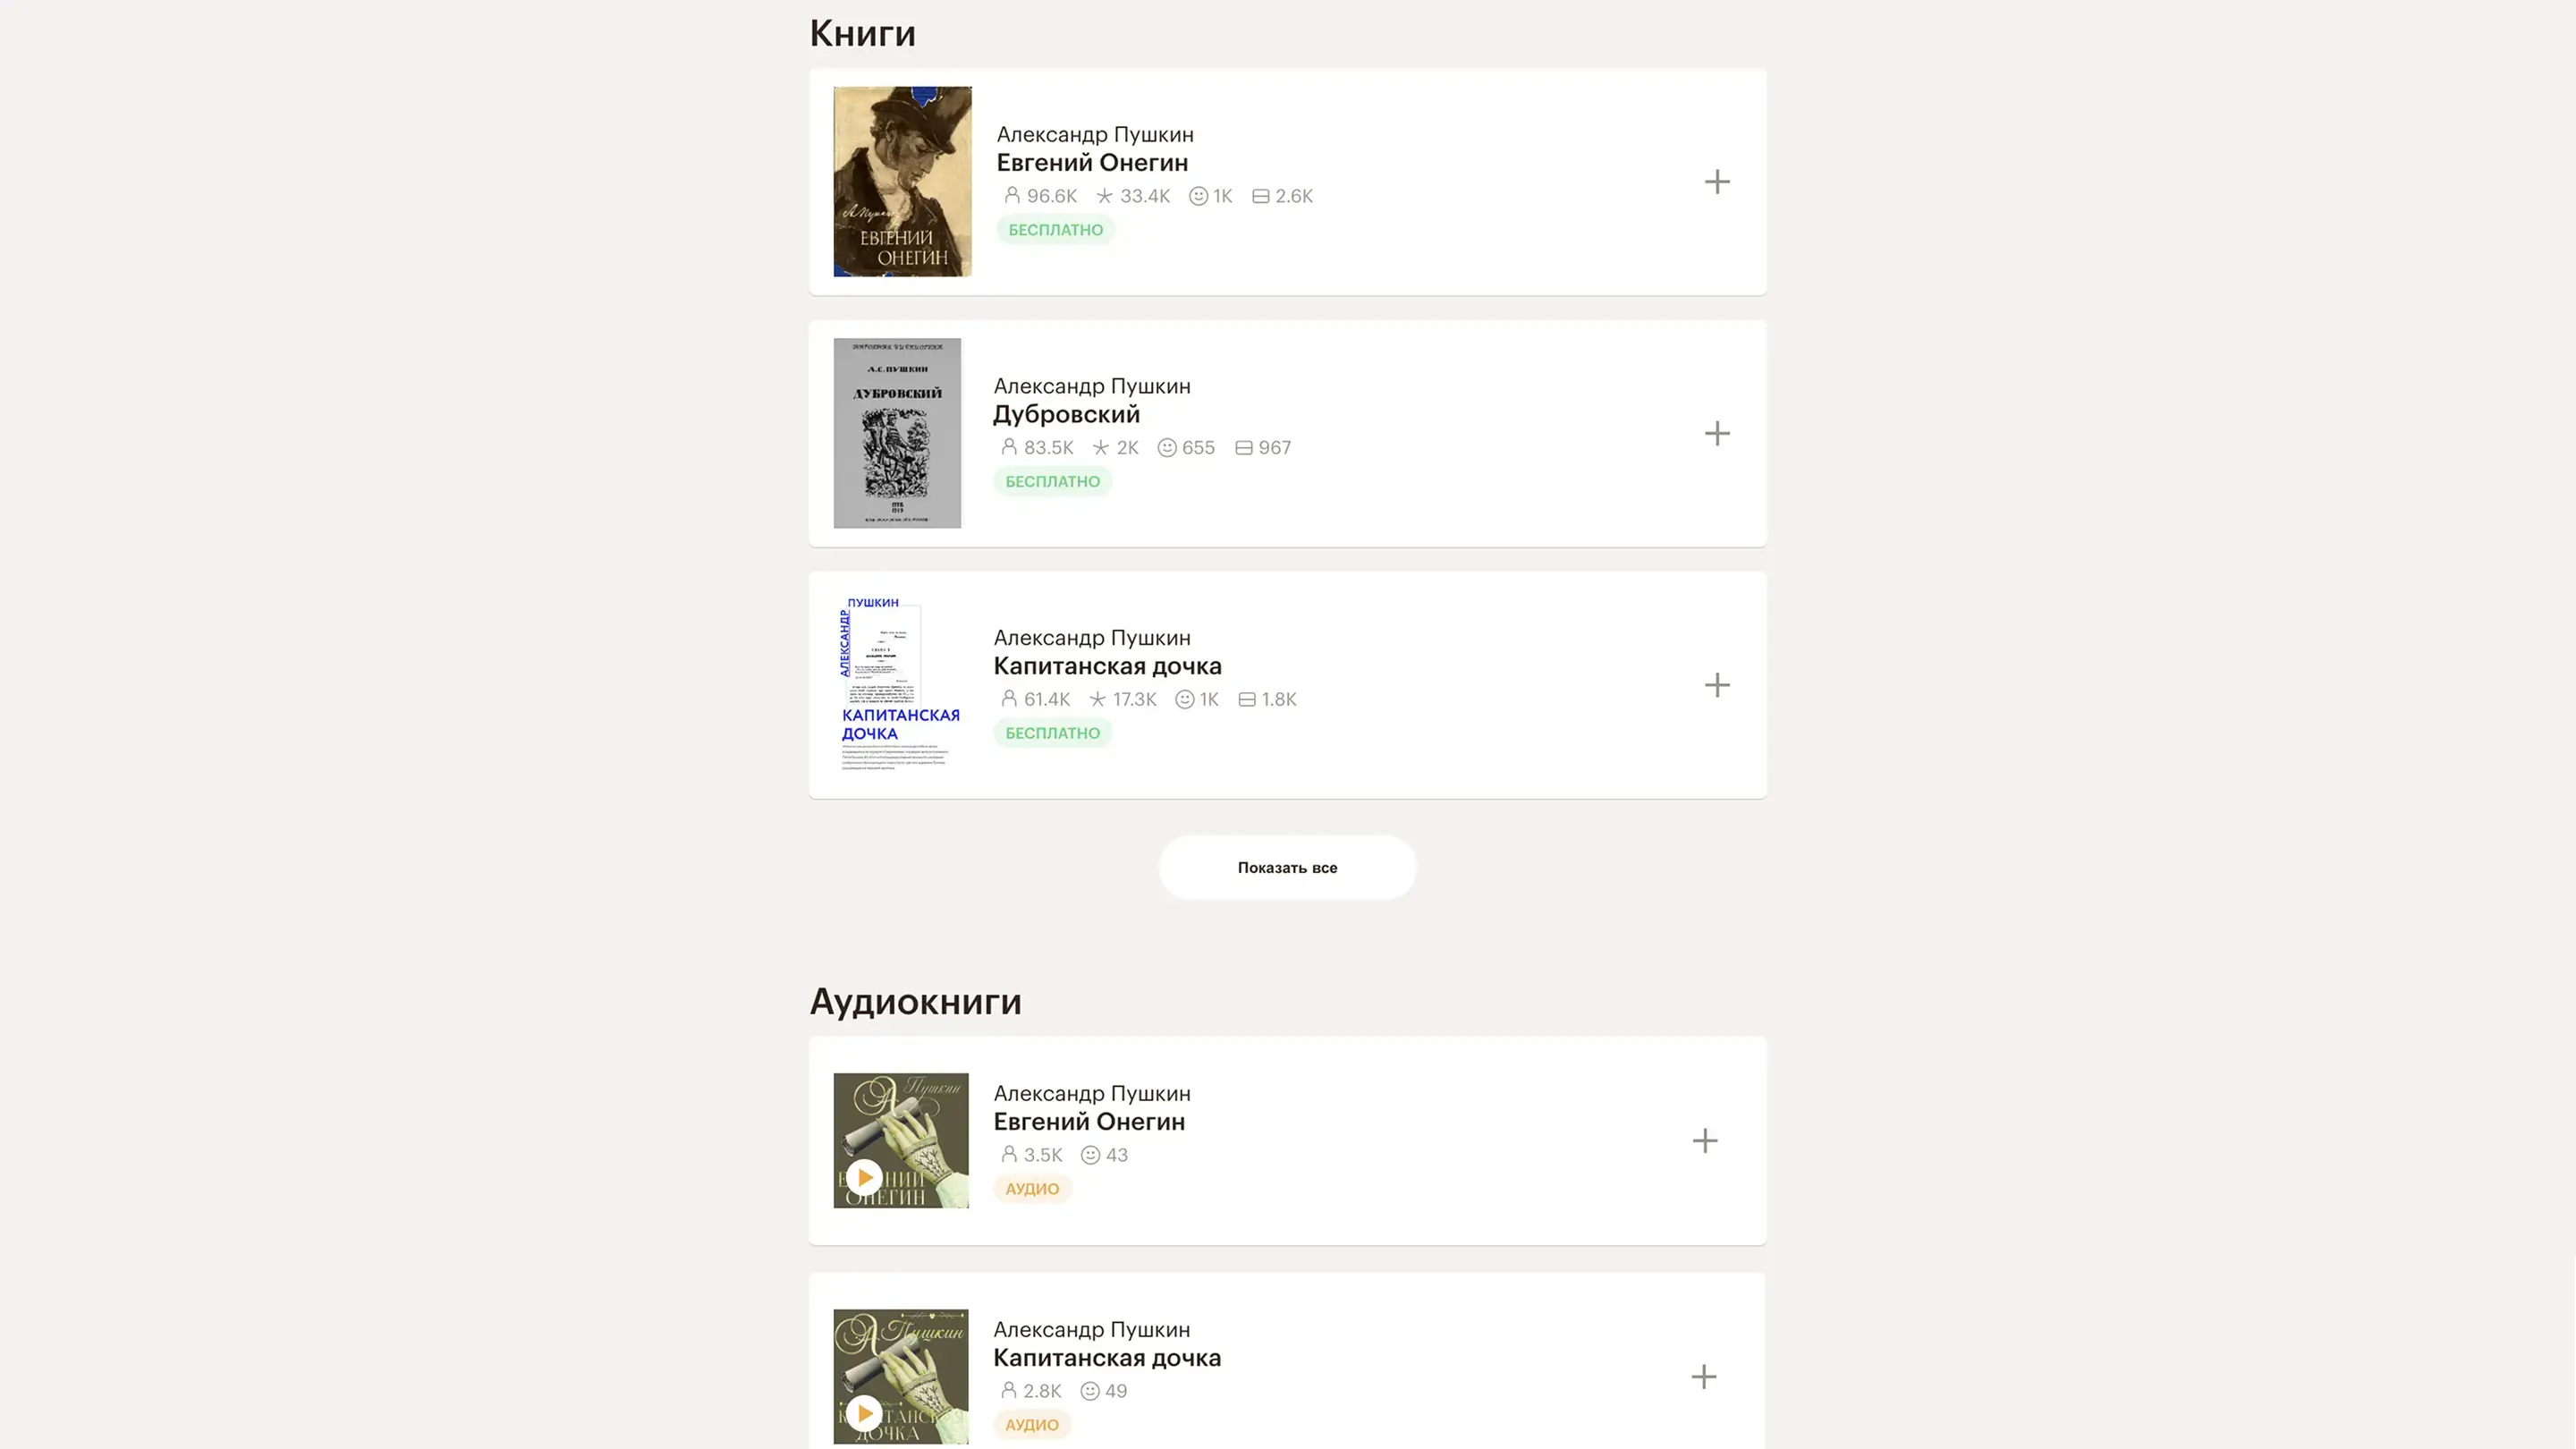The width and height of the screenshot is (2576, 1449).
Task: Play the Капитанская дочка audiobook
Action: click(864, 1413)
